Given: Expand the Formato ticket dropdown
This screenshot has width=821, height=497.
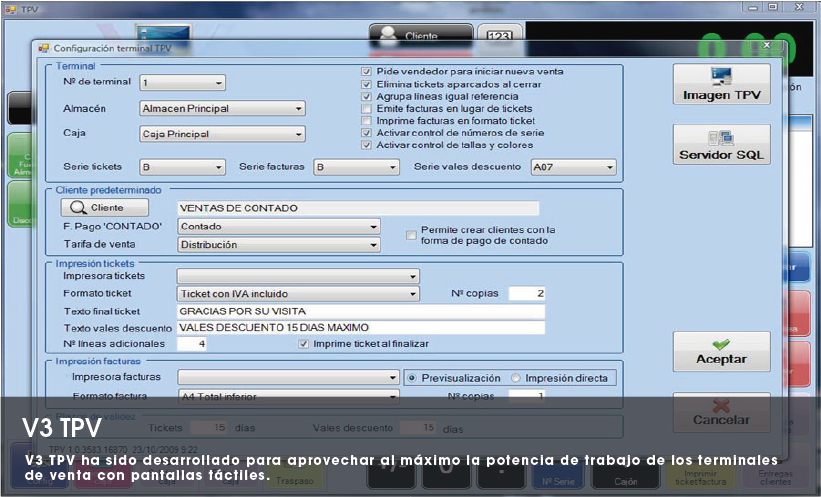Looking at the screenshot, I should pos(297,294).
